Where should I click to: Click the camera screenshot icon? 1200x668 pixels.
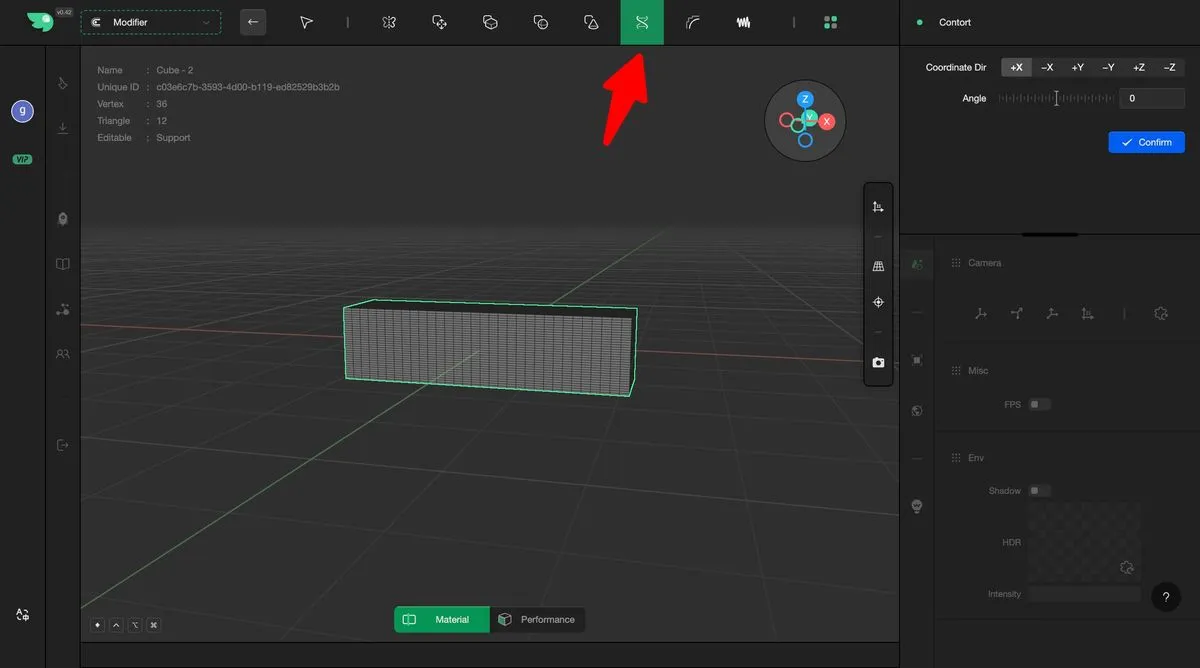coord(878,362)
